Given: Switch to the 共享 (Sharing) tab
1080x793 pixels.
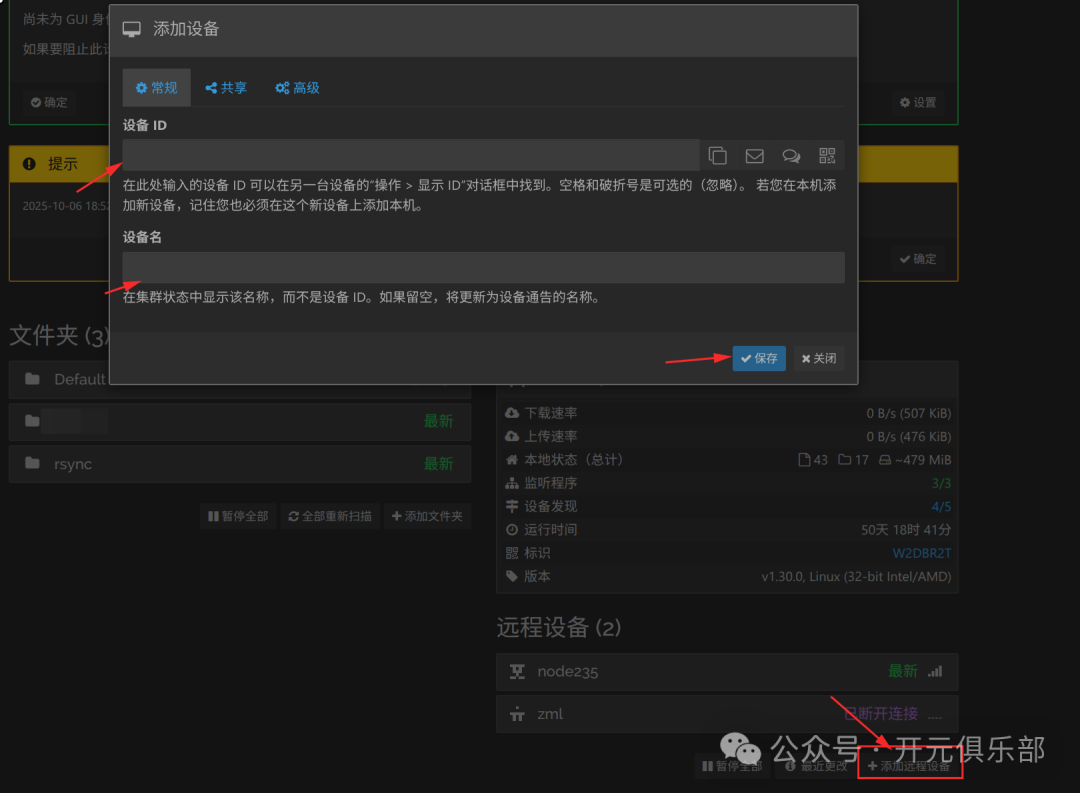Looking at the screenshot, I should pyautogui.click(x=226, y=88).
